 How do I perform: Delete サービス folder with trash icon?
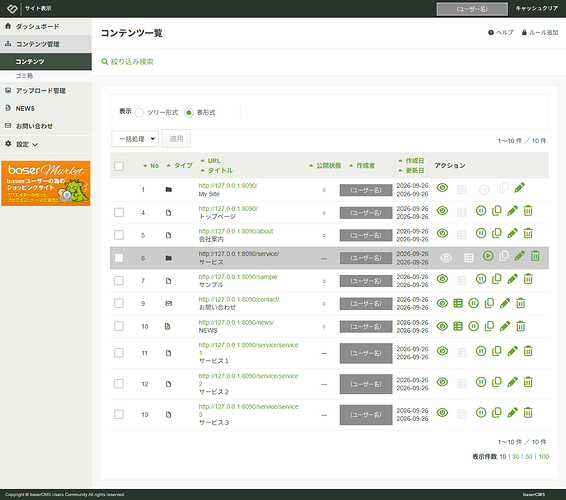[x=535, y=256]
